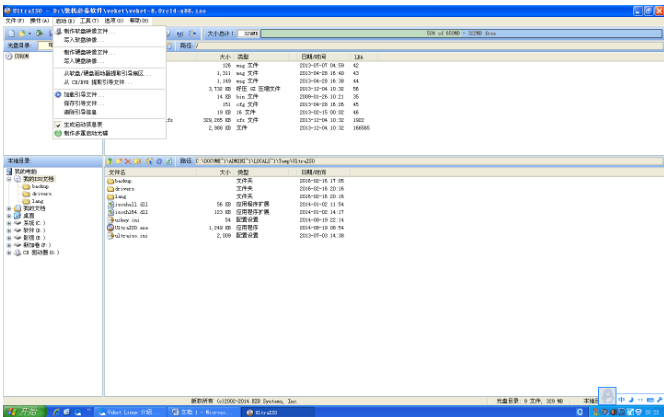Open the 帮助(H) menu

click(139, 20)
